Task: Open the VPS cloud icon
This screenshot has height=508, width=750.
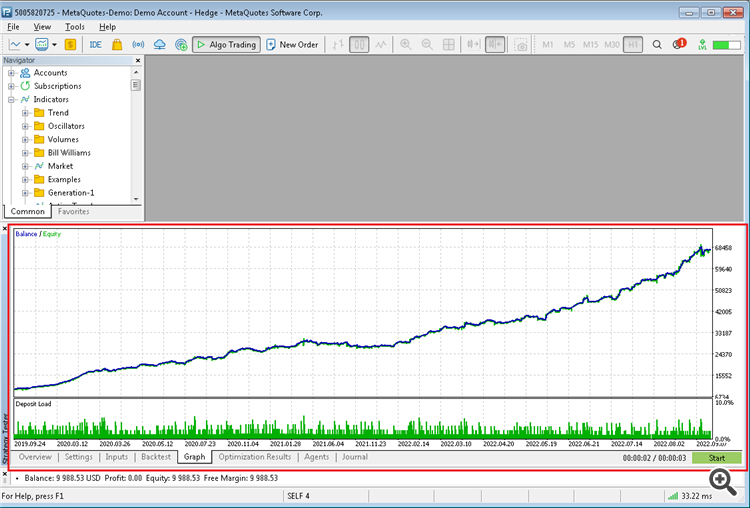Action: (x=159, y=44)
